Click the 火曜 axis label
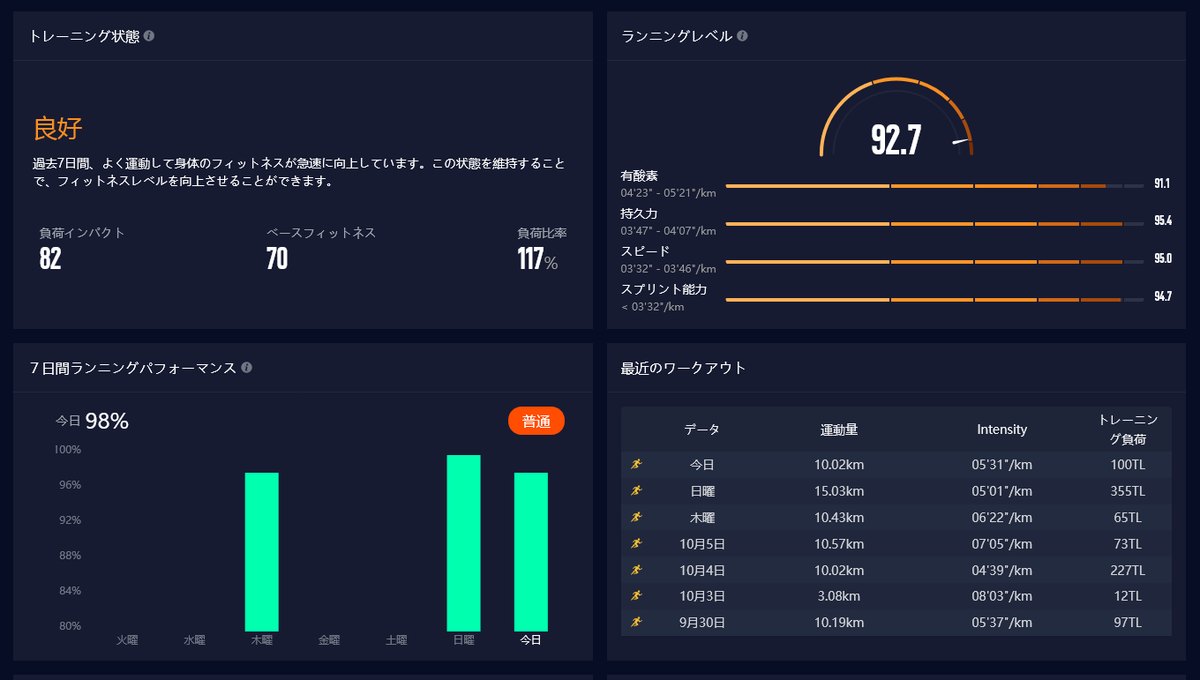This screenshot has height=680, width=1200. [127, 640]
